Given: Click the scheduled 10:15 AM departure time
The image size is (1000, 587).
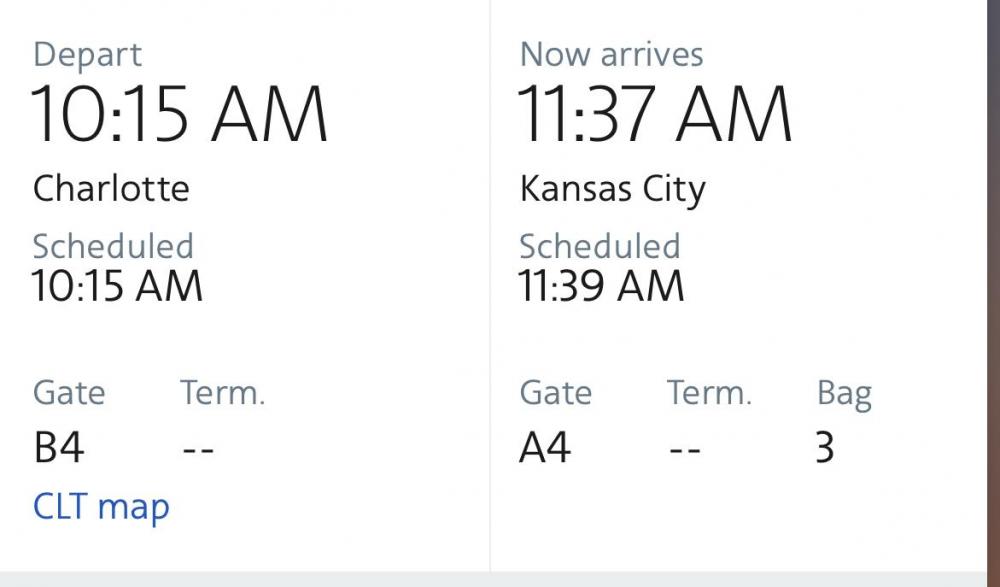Looking at the screenshot, I should point(118,287).
